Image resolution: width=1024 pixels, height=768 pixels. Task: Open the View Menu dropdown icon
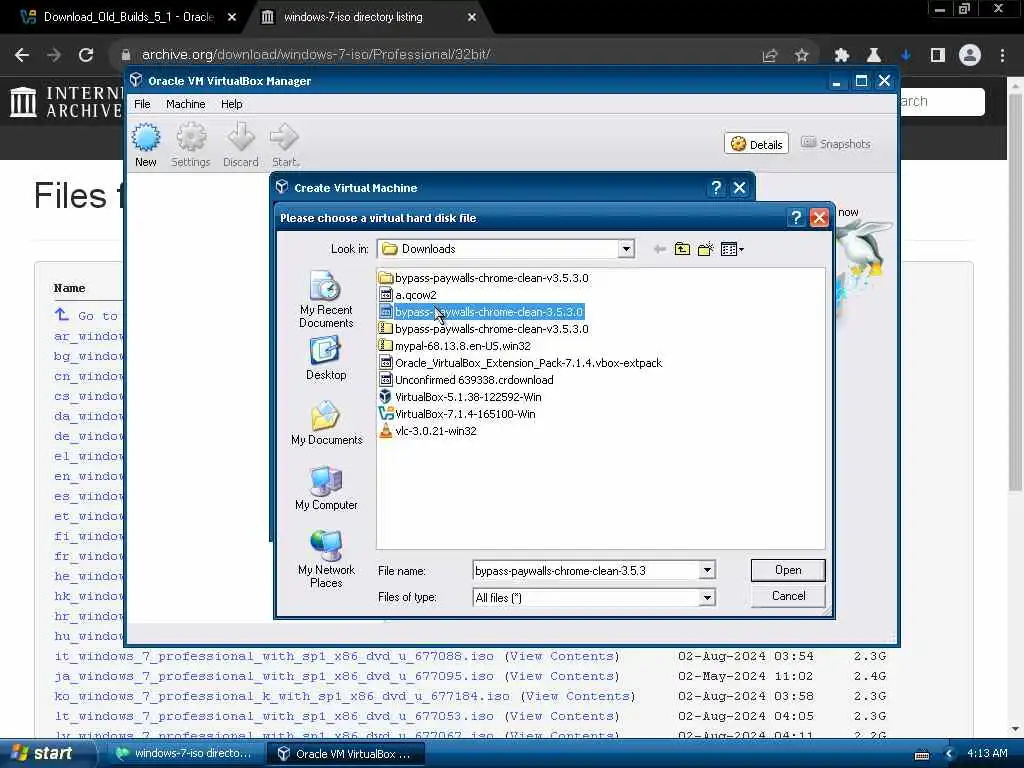point(732,249)
